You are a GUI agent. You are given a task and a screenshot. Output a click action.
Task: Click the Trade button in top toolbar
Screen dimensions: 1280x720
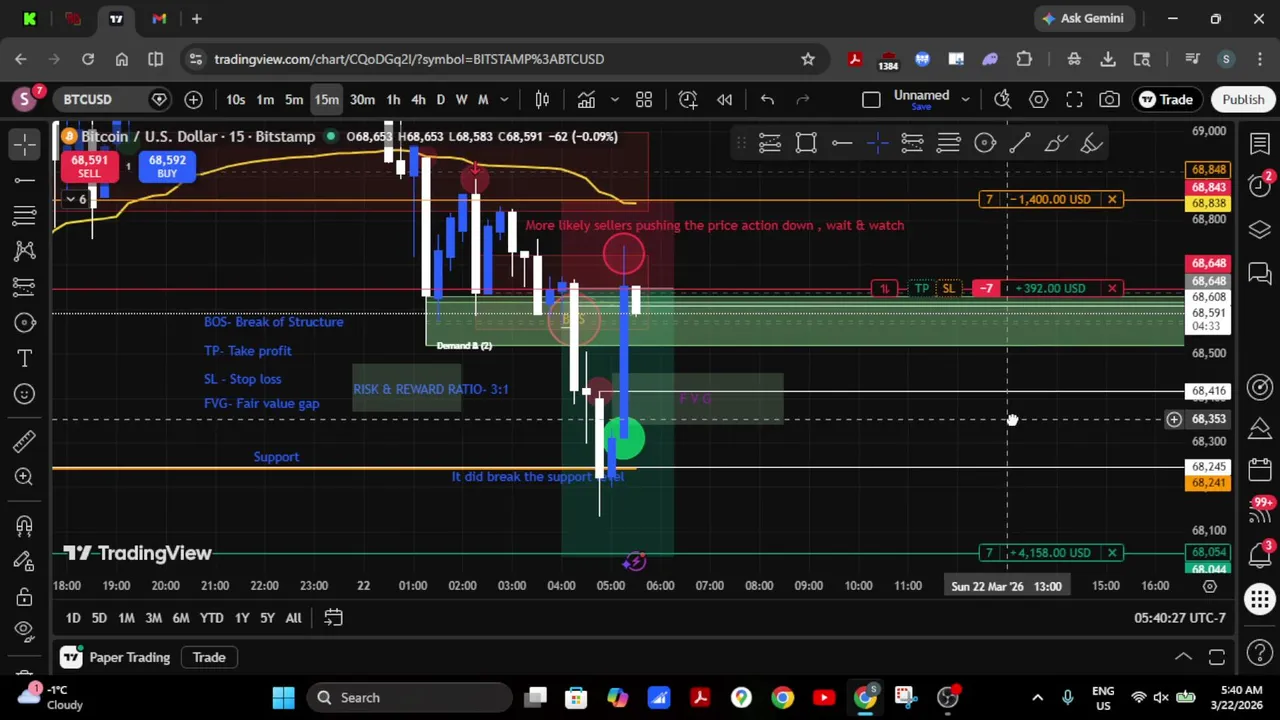click(x=1166, y=99)
